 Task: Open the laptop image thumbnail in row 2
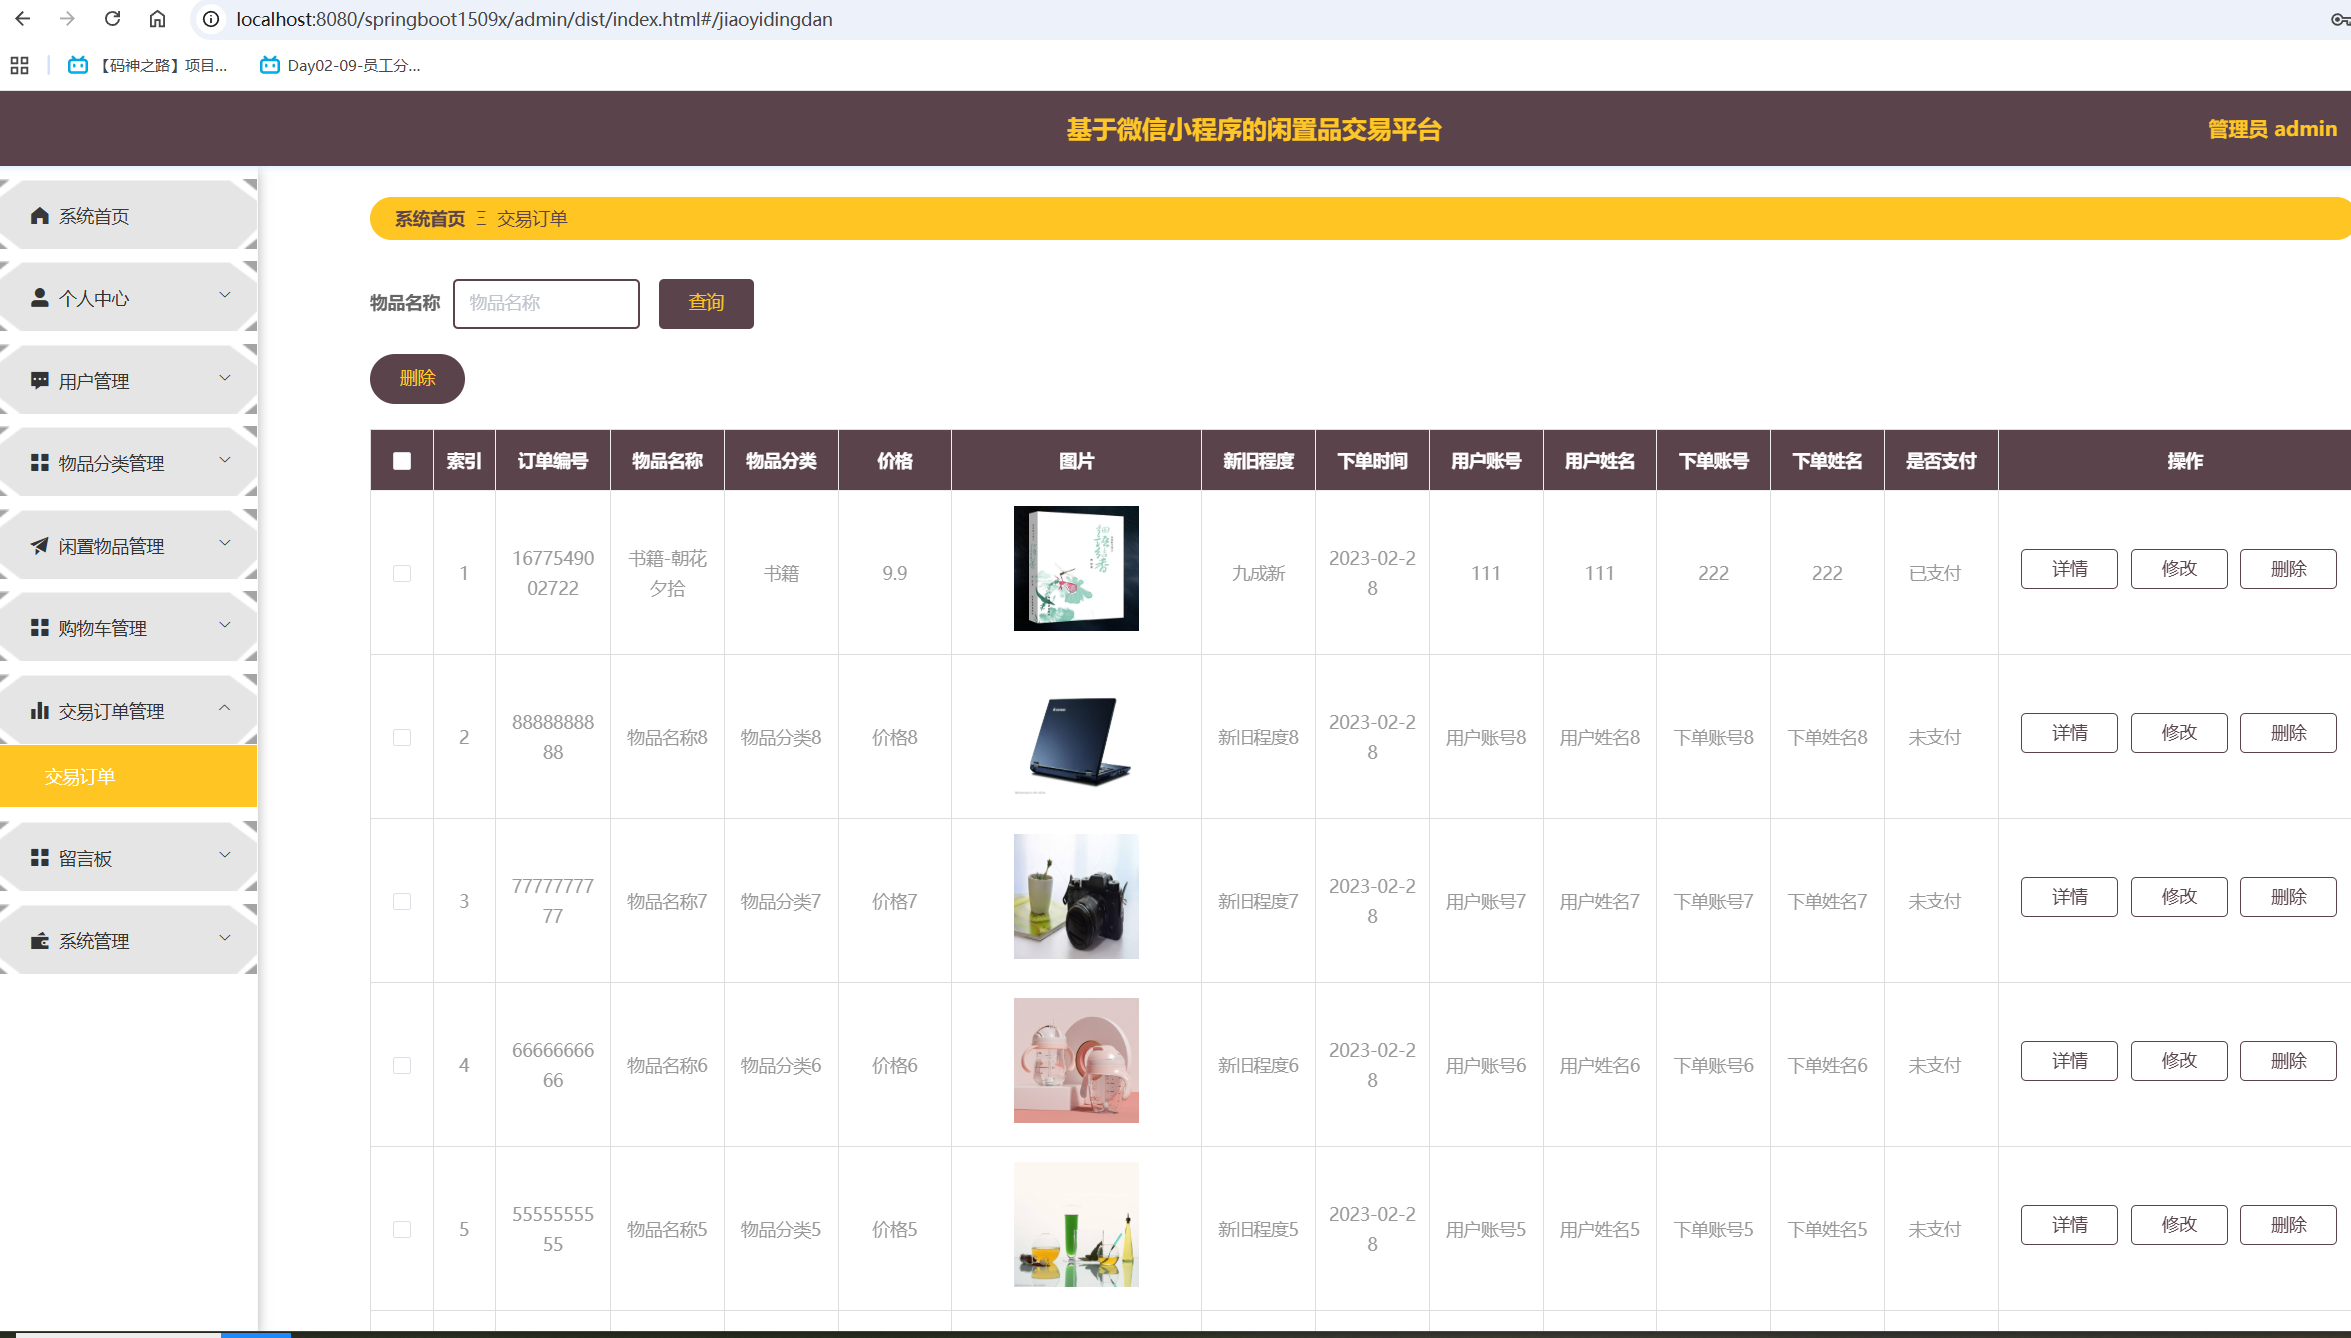pos(1075,737)
